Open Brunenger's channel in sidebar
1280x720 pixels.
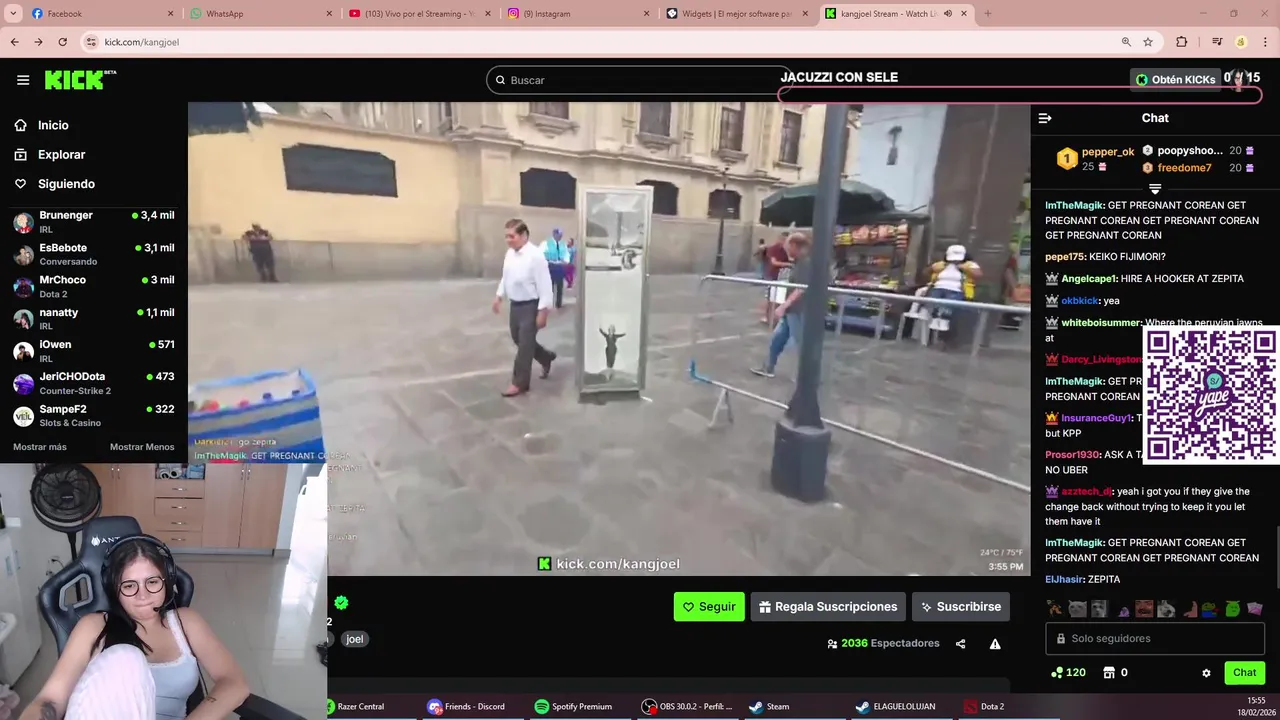[94, 222]
